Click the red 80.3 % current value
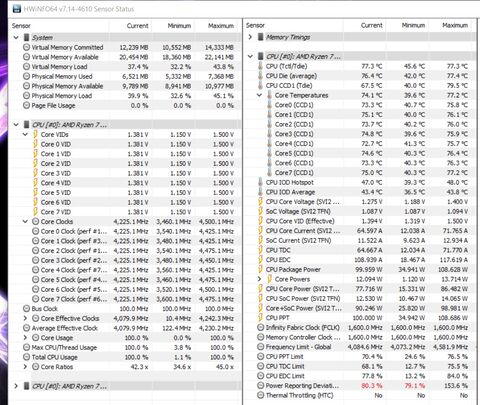 pyautogui.click(x=372, y=386)
